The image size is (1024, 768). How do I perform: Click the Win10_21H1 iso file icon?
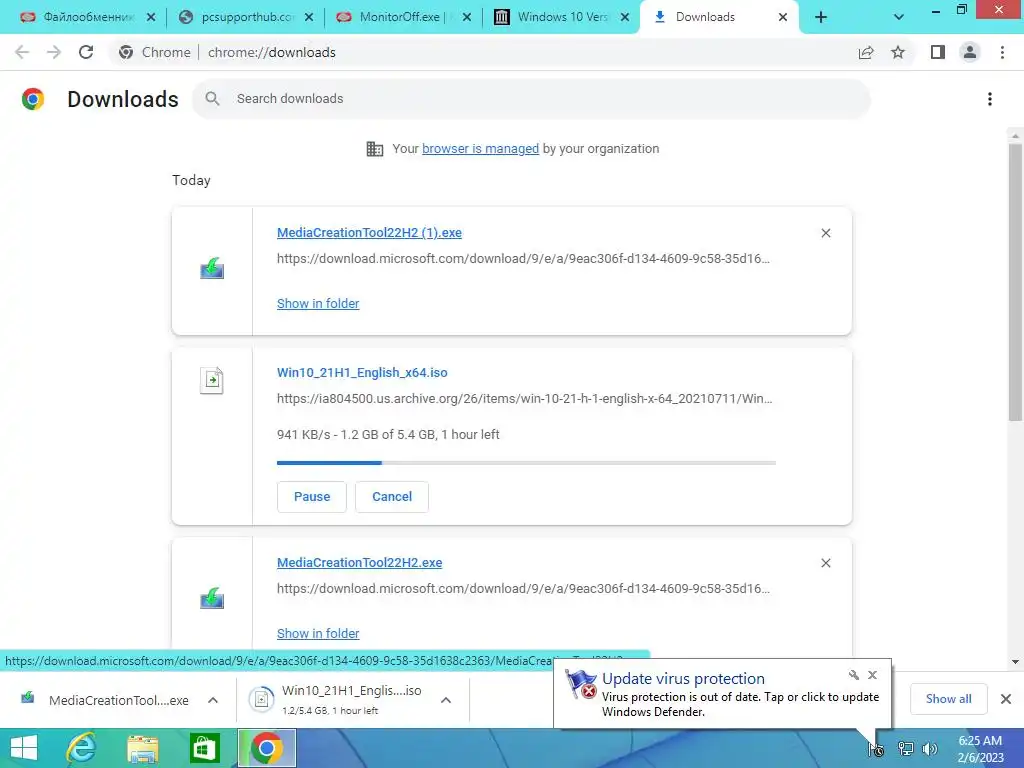(x=212, y=380)
